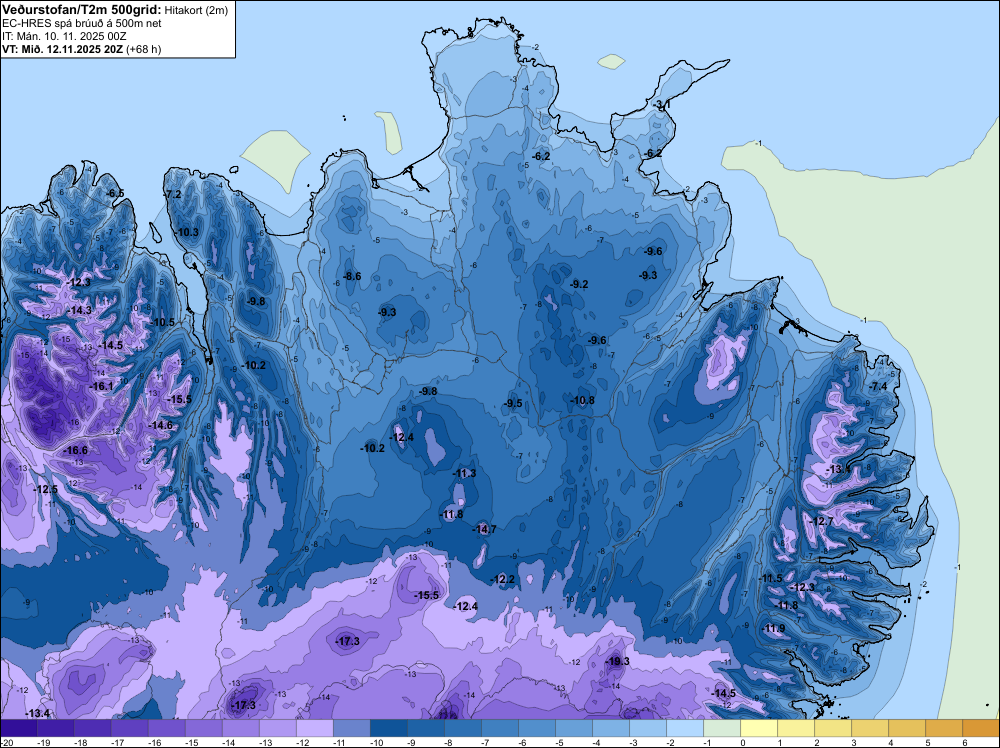
Task: Click the coastal reading "-3.1"
Action: point(663,104)
